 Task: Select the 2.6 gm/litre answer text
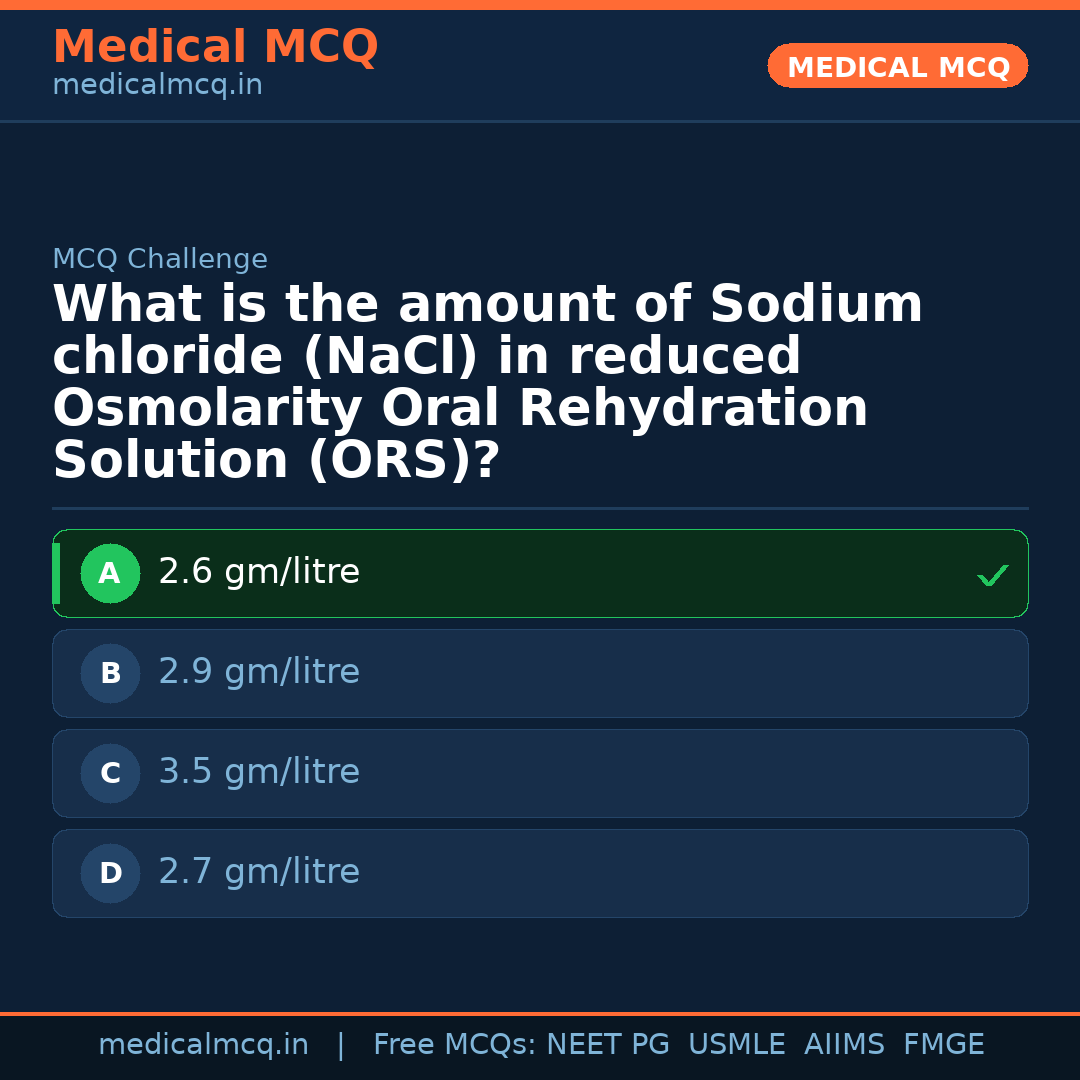click(x=259, y=572)
